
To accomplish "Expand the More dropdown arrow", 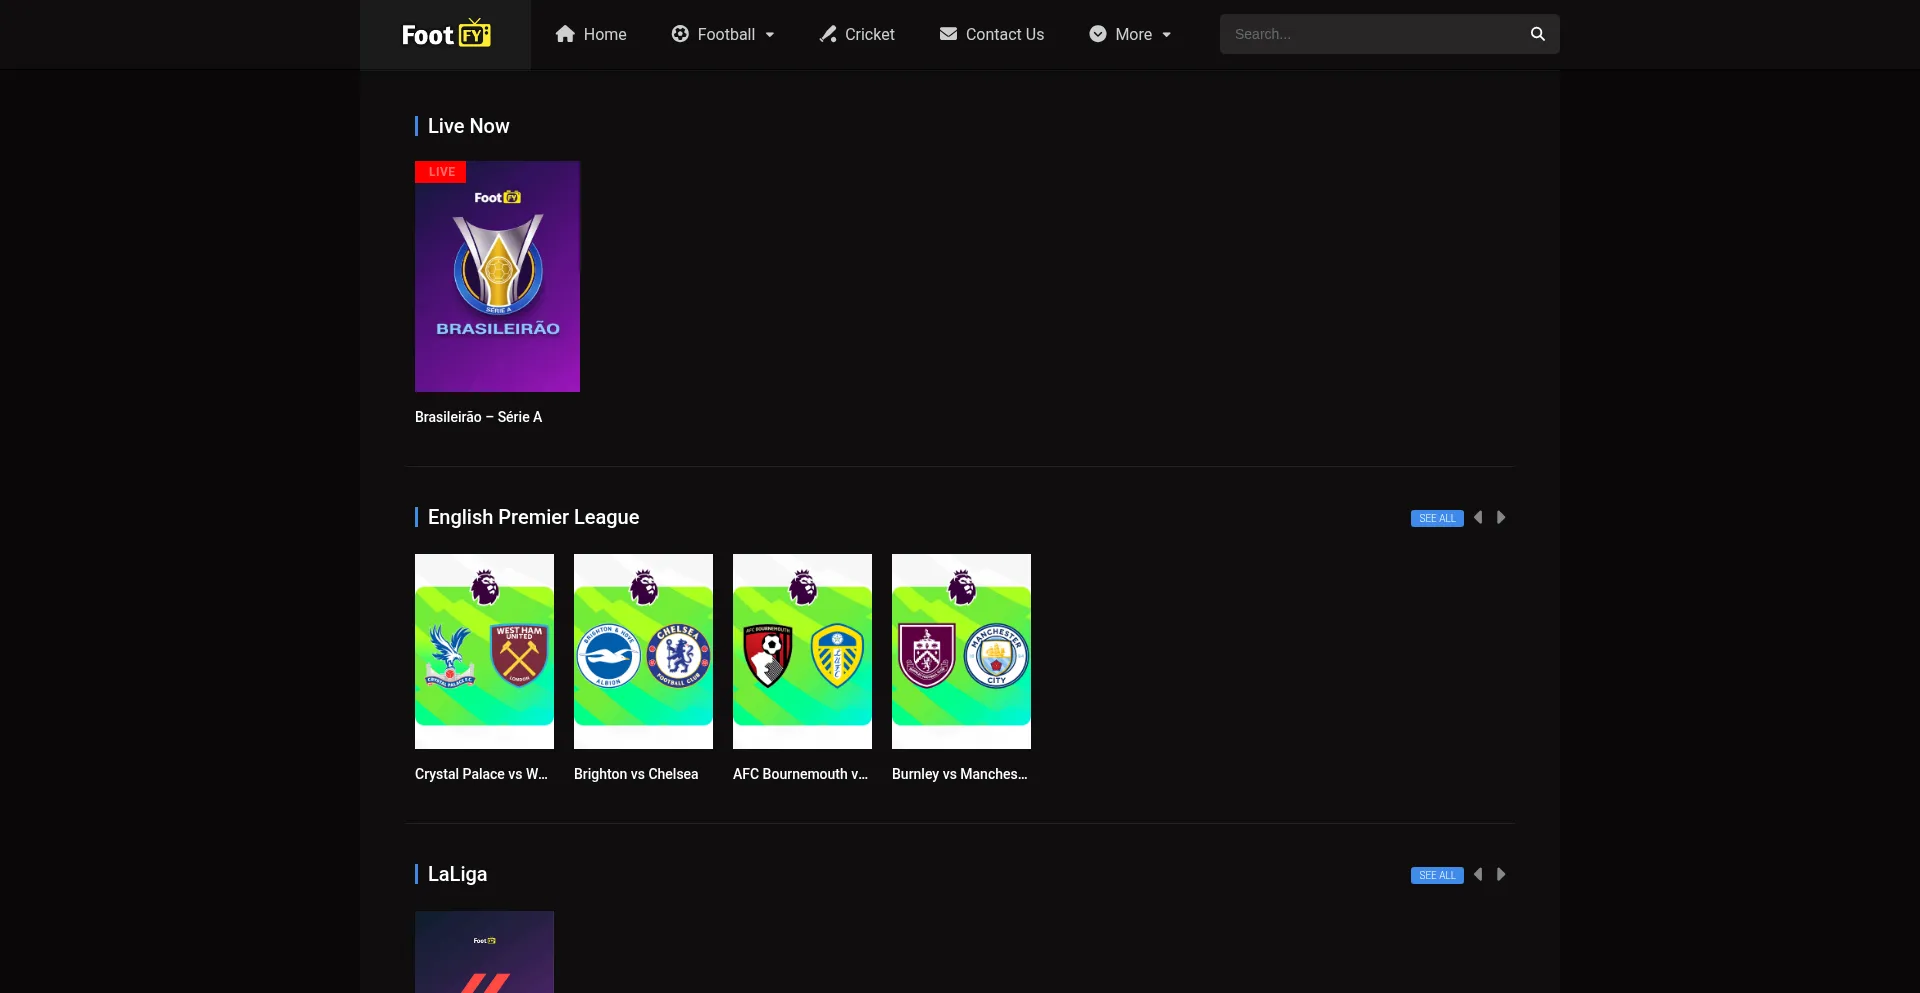I will click(x=1167, y=35).
